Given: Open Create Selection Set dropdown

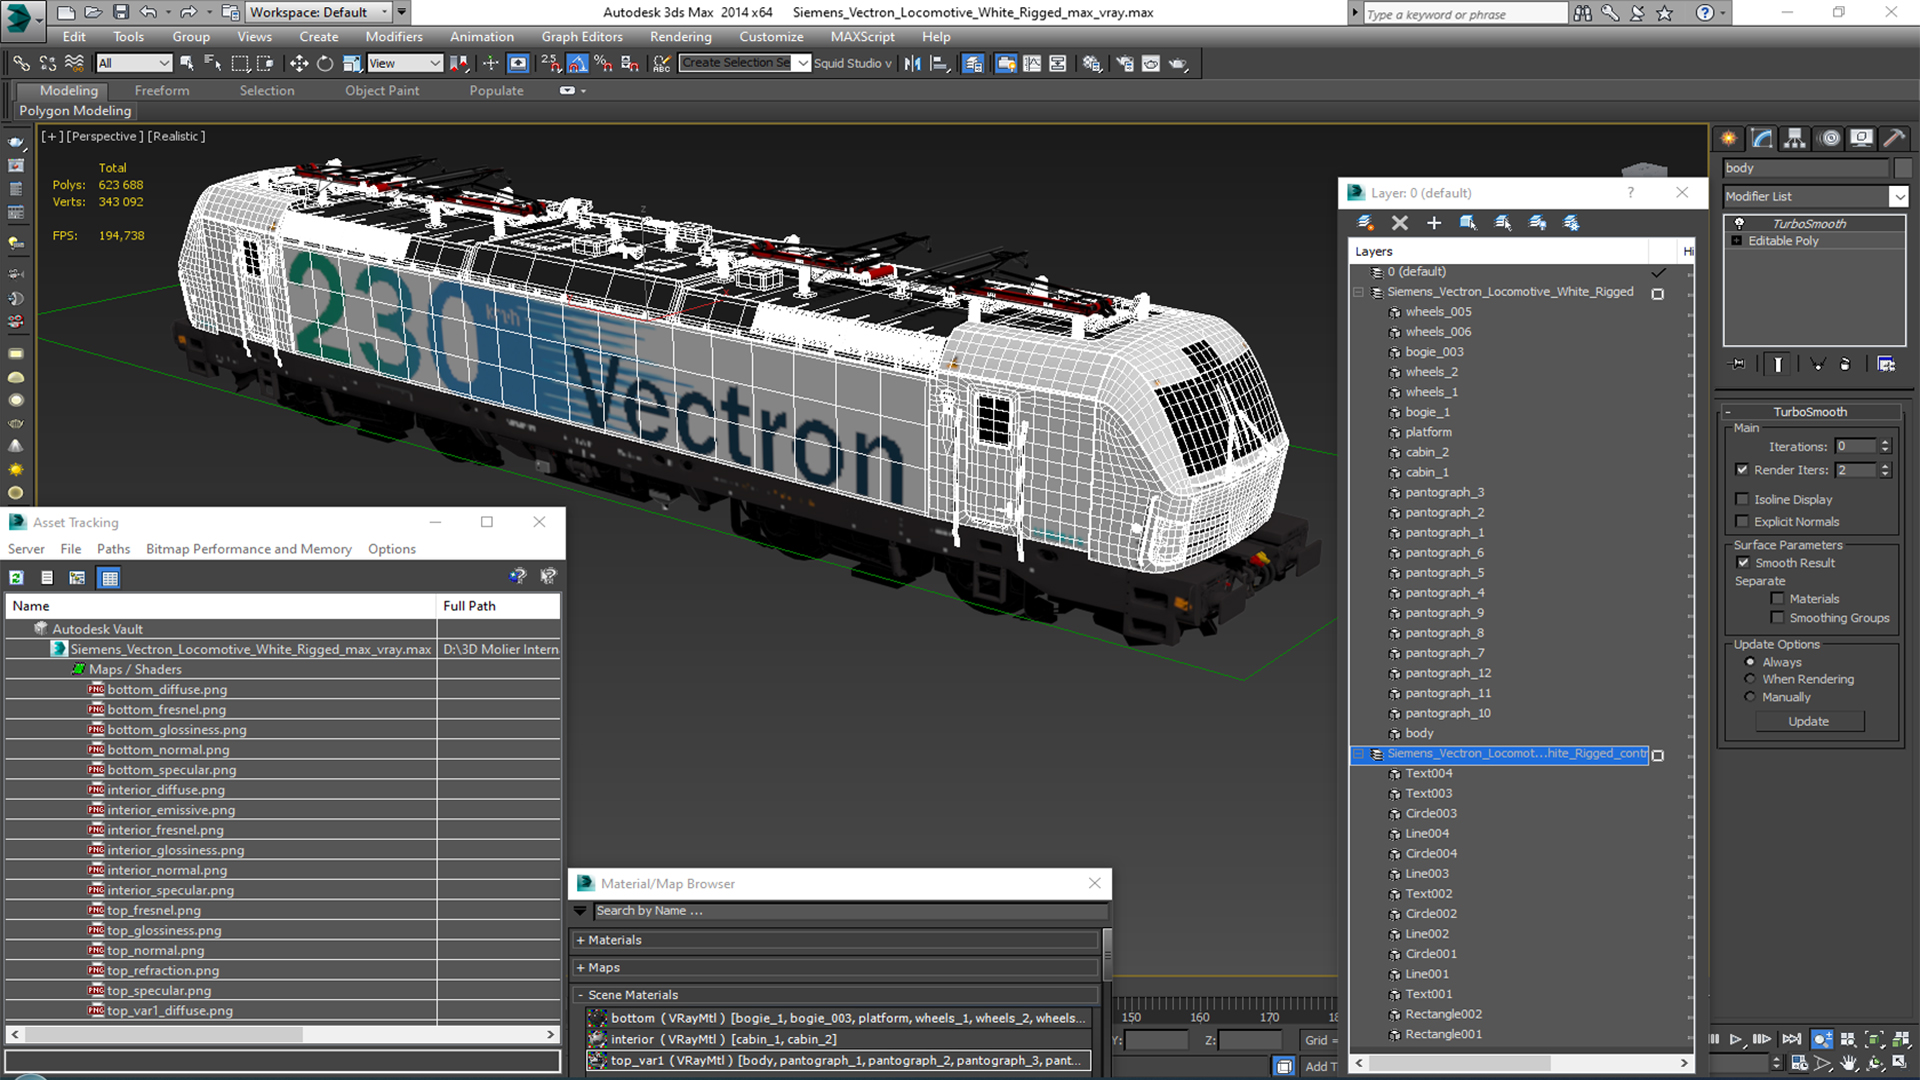Looking at the screenshot, I should (802, 63).
